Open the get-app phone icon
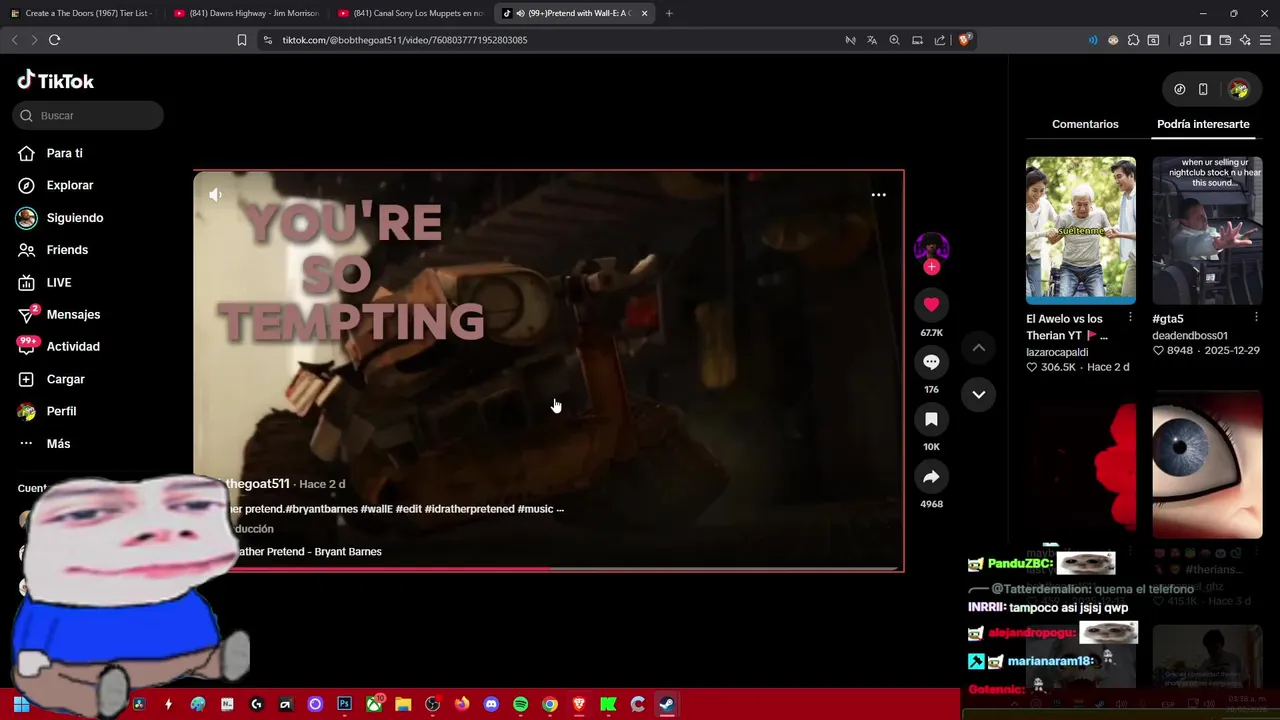 tap(1203, 89)
